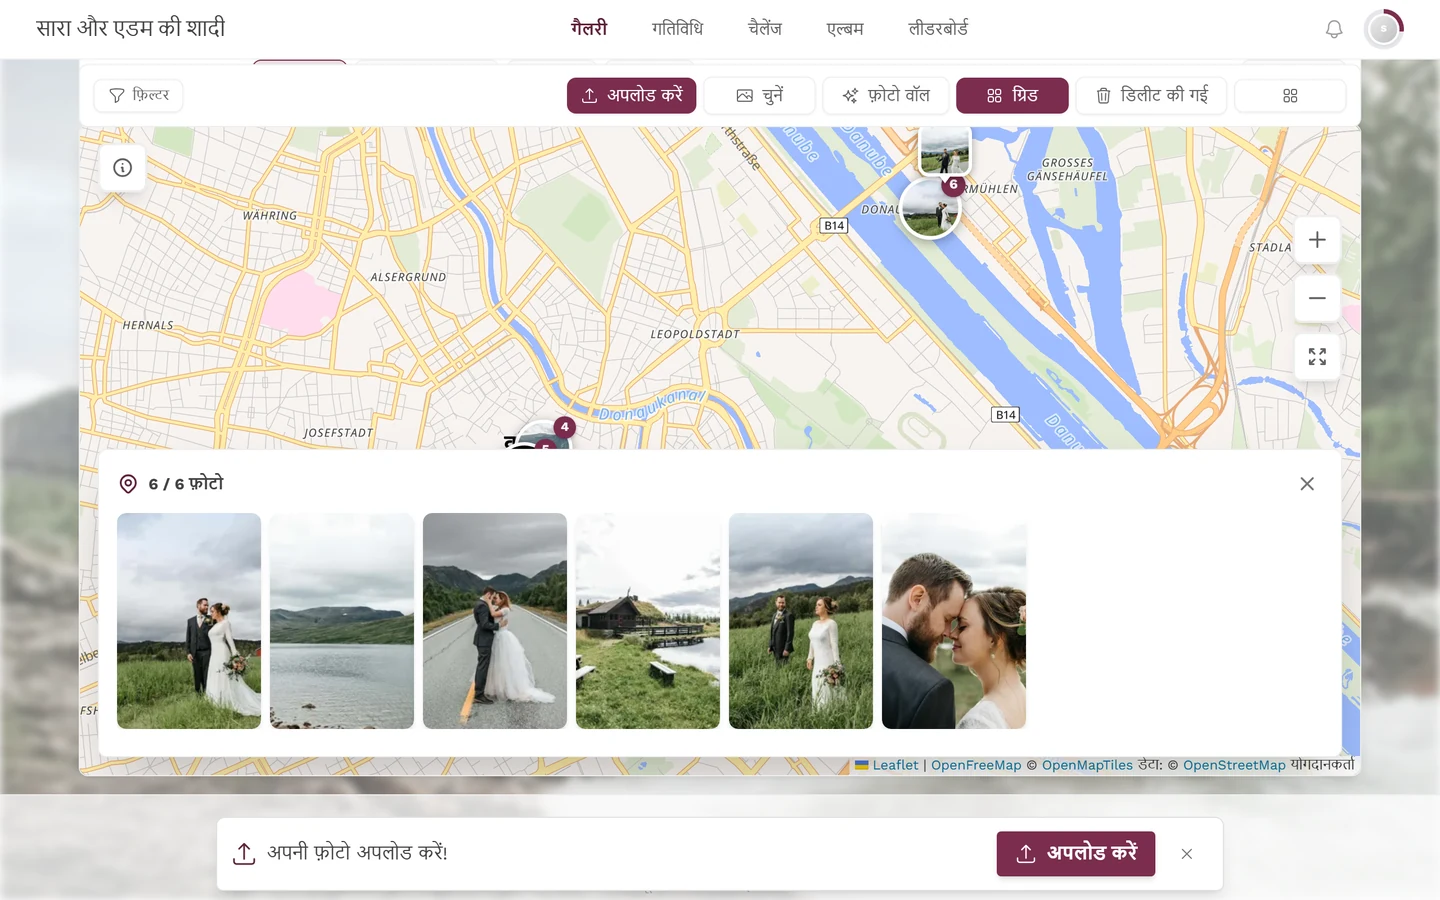Open the lake landscape photo thumbnail

pyautogui.click(x=342, y=621)
